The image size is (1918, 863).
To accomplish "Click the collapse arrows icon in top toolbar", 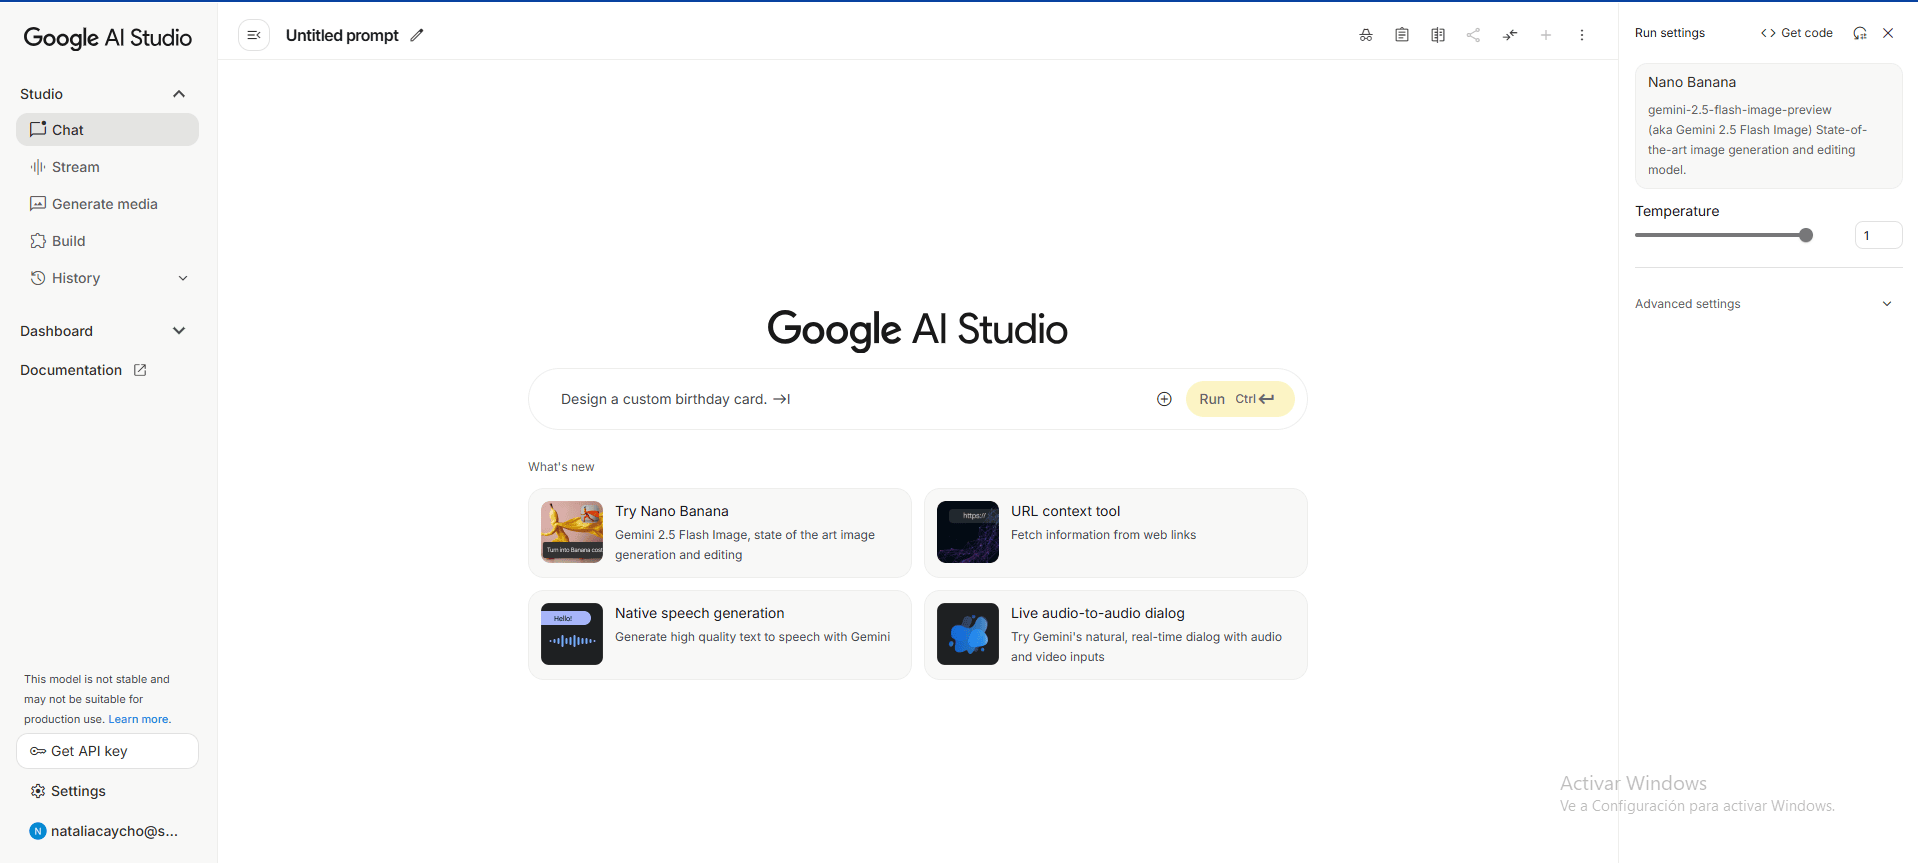I will (1510, 35).
